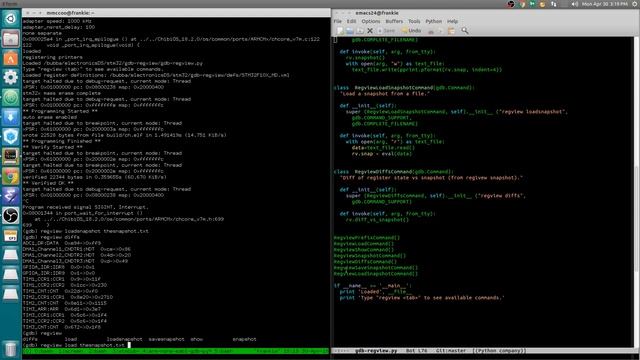Click Emacs Copy toolbar icon
This screenshot has height=360, width=640.
coord(441,31)
